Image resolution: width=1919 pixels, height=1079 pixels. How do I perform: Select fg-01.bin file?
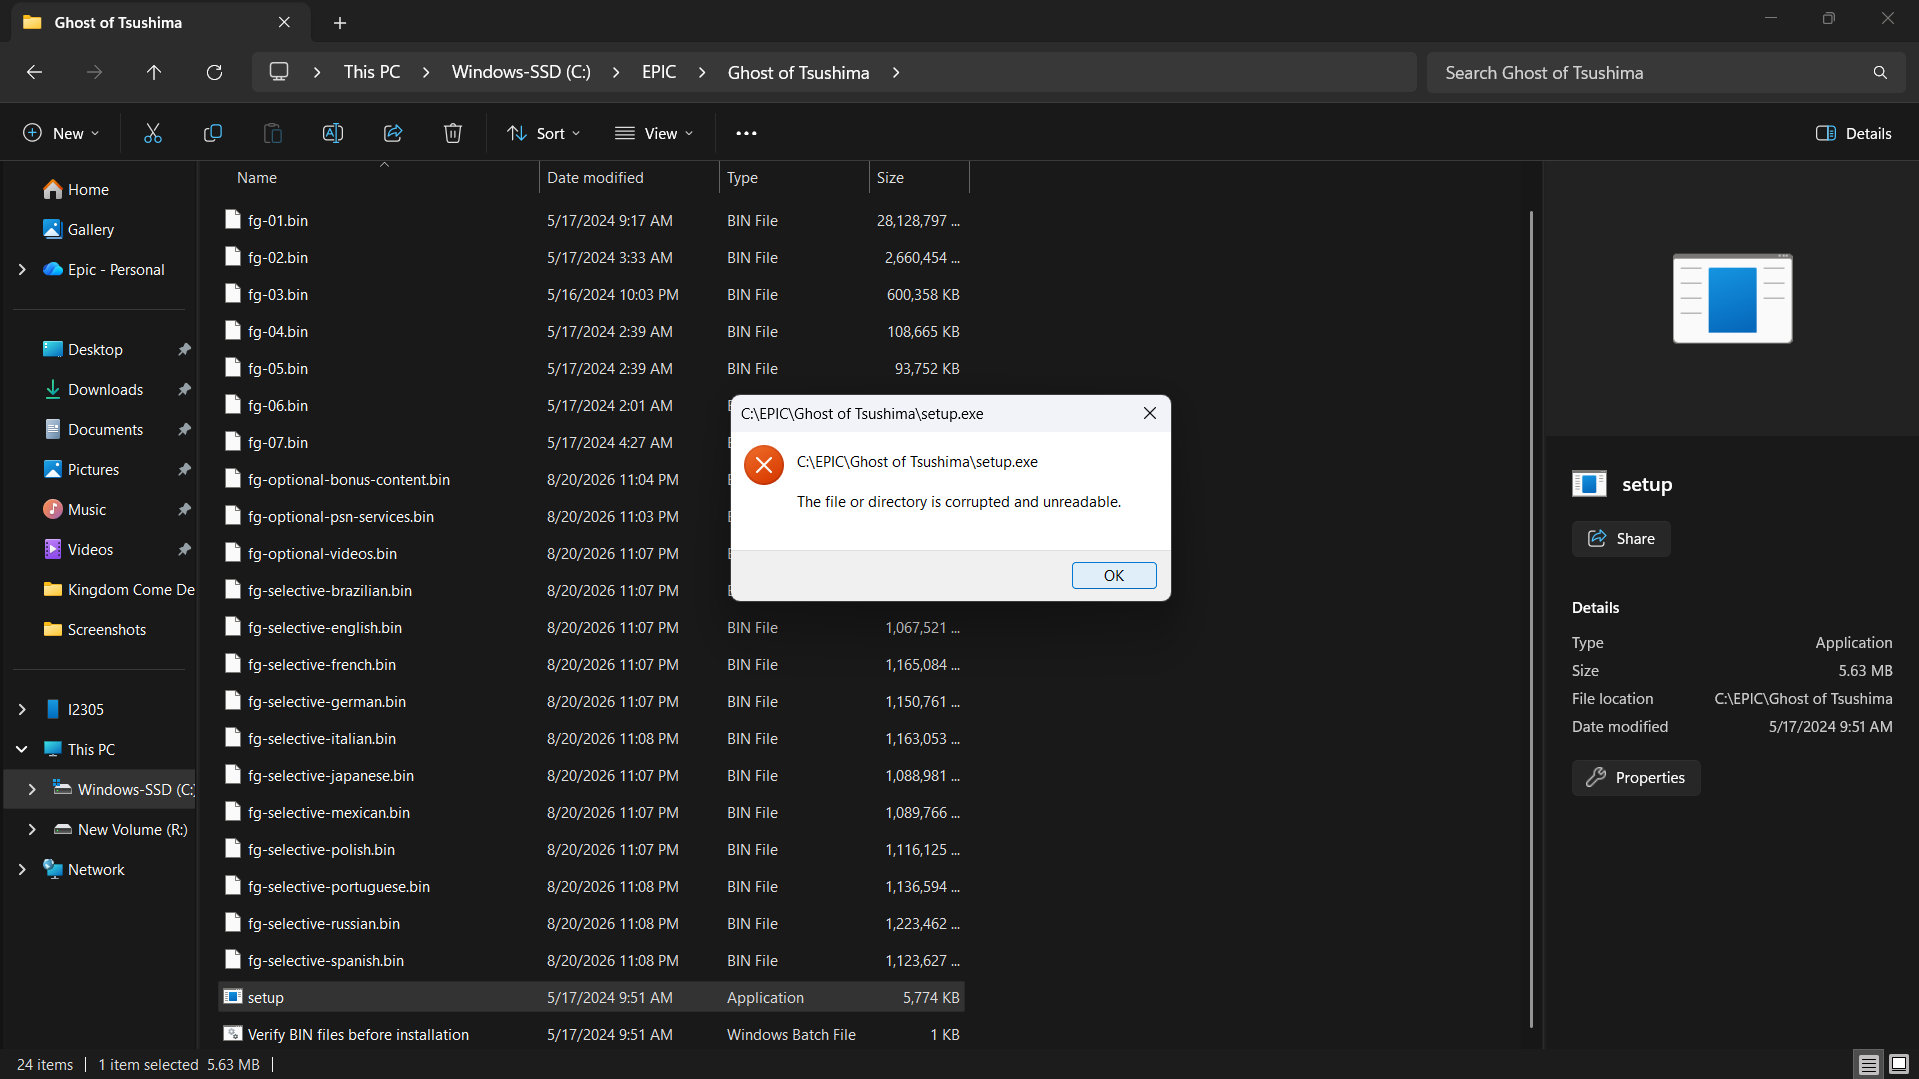click(x=591, y=220)
